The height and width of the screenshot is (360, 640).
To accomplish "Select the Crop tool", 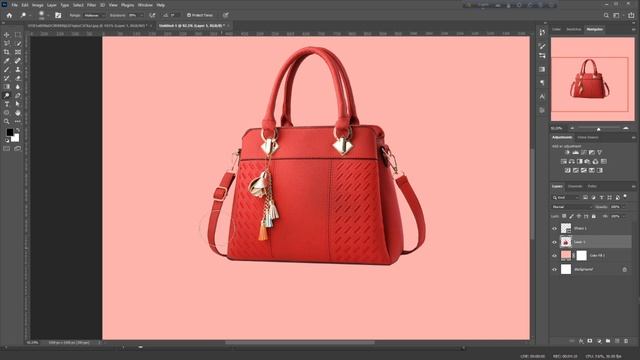I will tap(7, 52).
